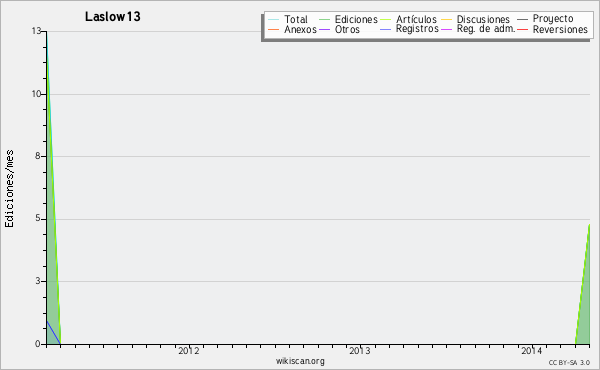The width and height of the screenshot is (600, 370).
Task: Click the orange Anexos legend line swatch
Action: [x=274, y=29]
